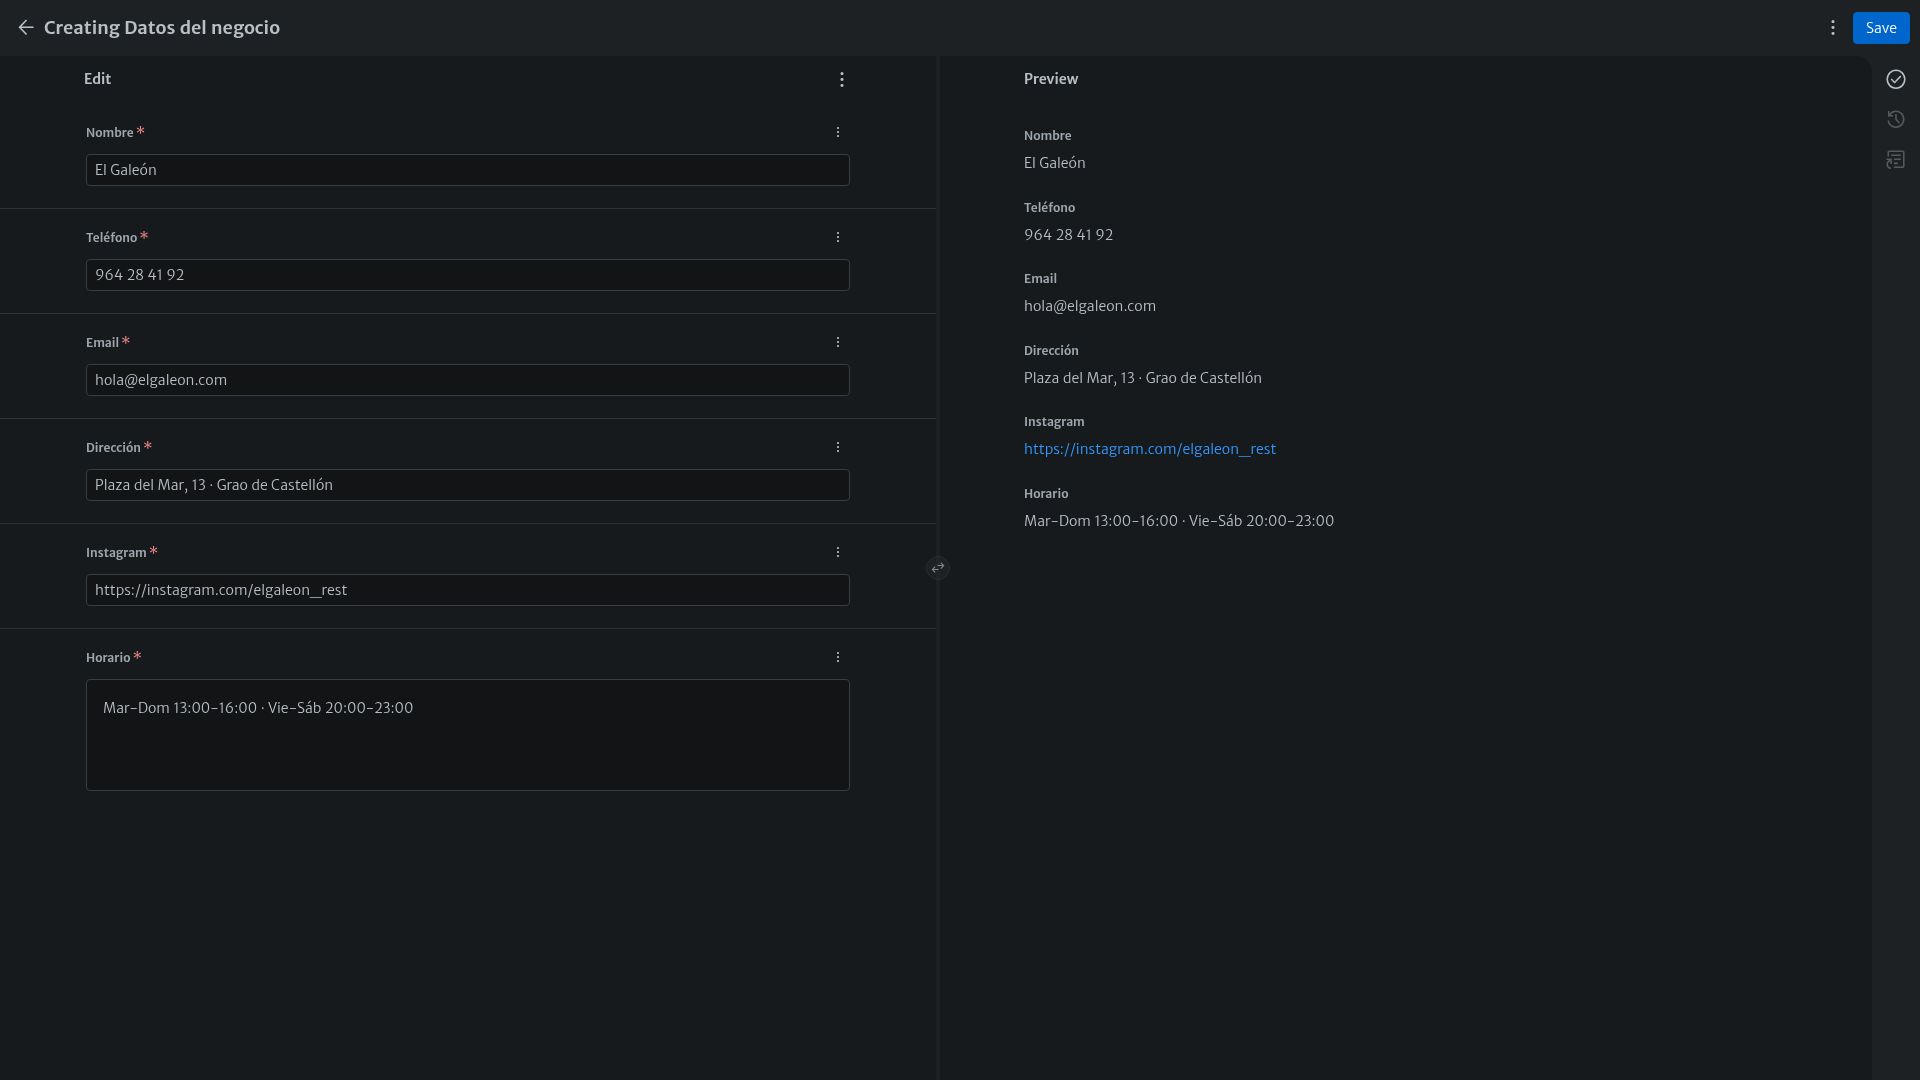Select the 'El Galeón' value in Preview

1055,163
